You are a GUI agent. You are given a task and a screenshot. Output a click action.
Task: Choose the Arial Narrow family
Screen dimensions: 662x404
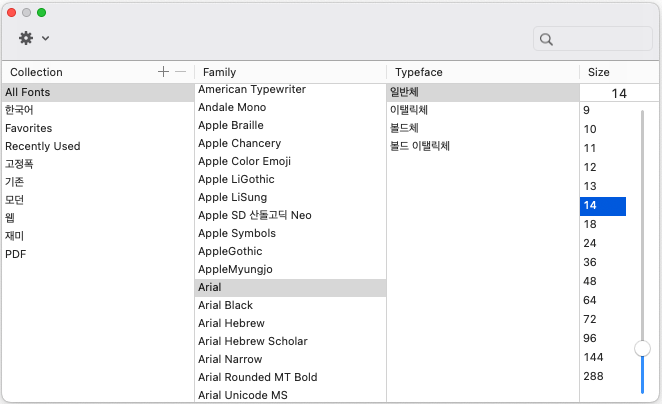[x=290, y=359]
